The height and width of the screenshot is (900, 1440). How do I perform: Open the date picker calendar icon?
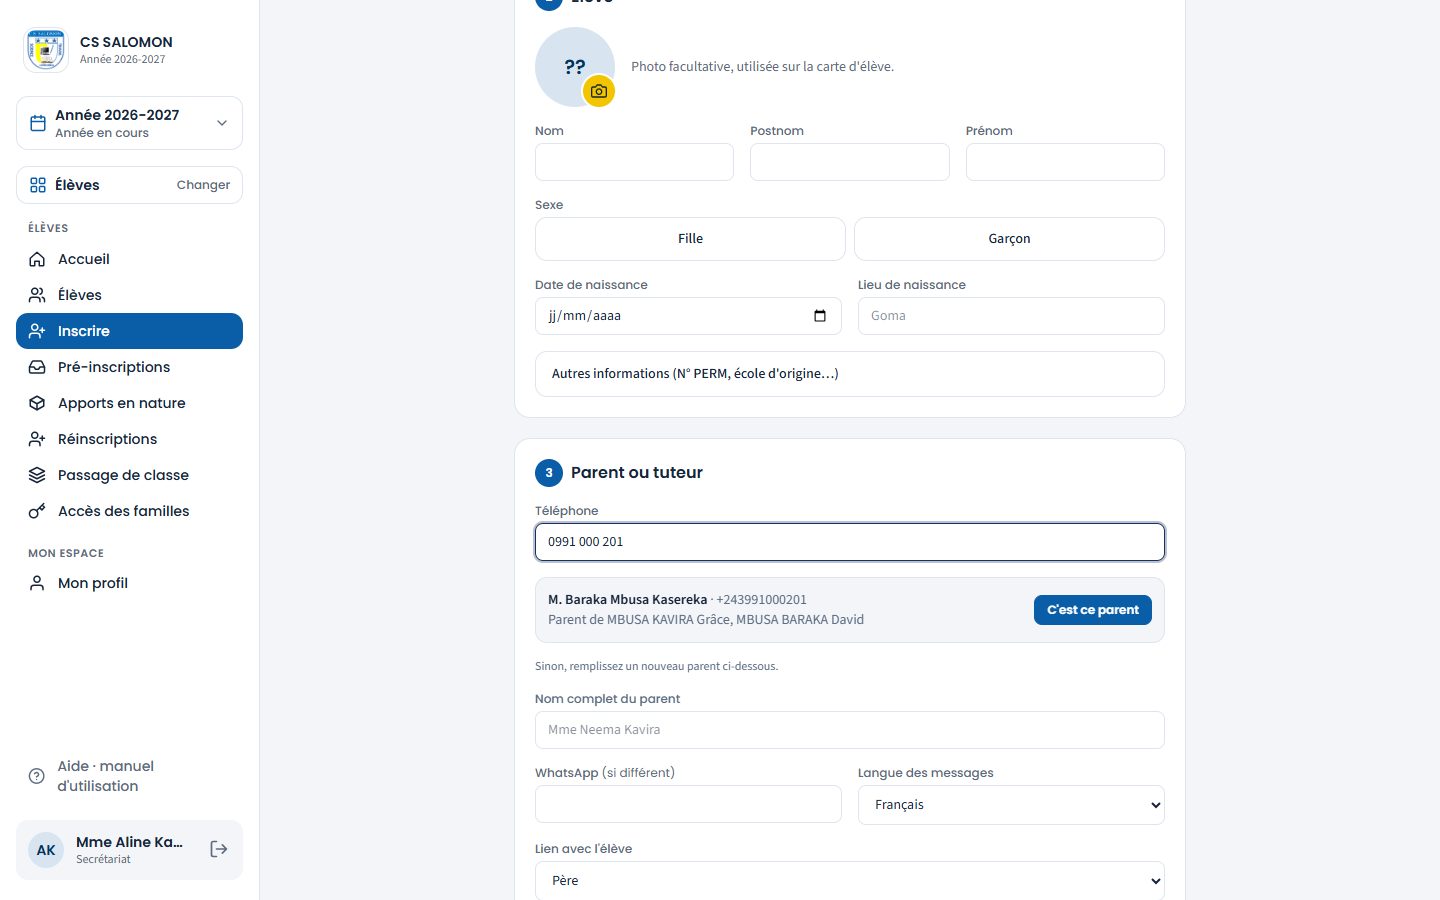click(820, 316)
